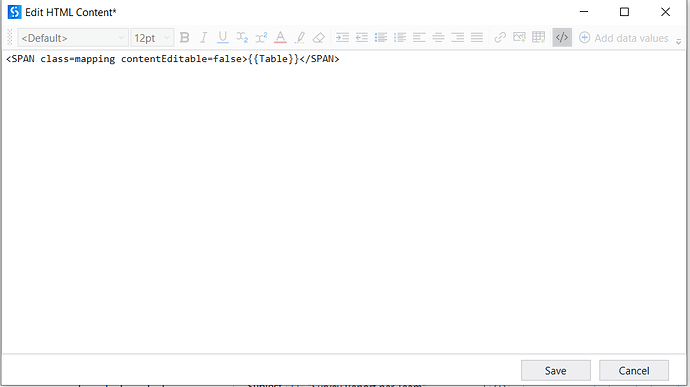Insert a hyperlink

[500, 38]
